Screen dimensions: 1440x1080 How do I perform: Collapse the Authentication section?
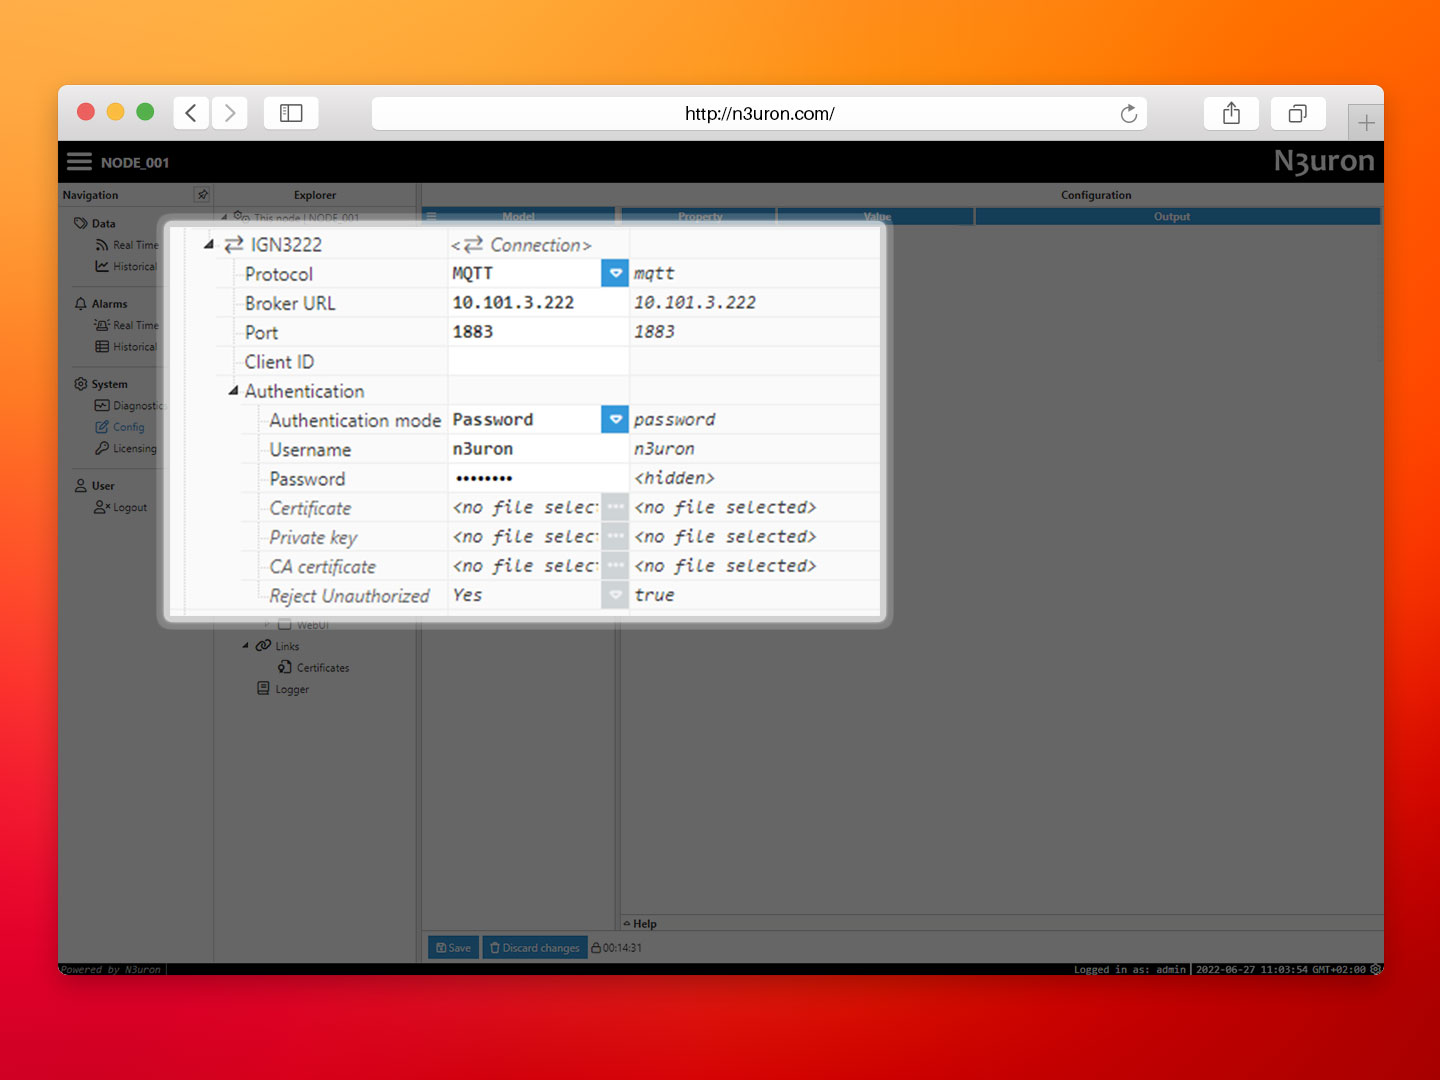point(232,391)
